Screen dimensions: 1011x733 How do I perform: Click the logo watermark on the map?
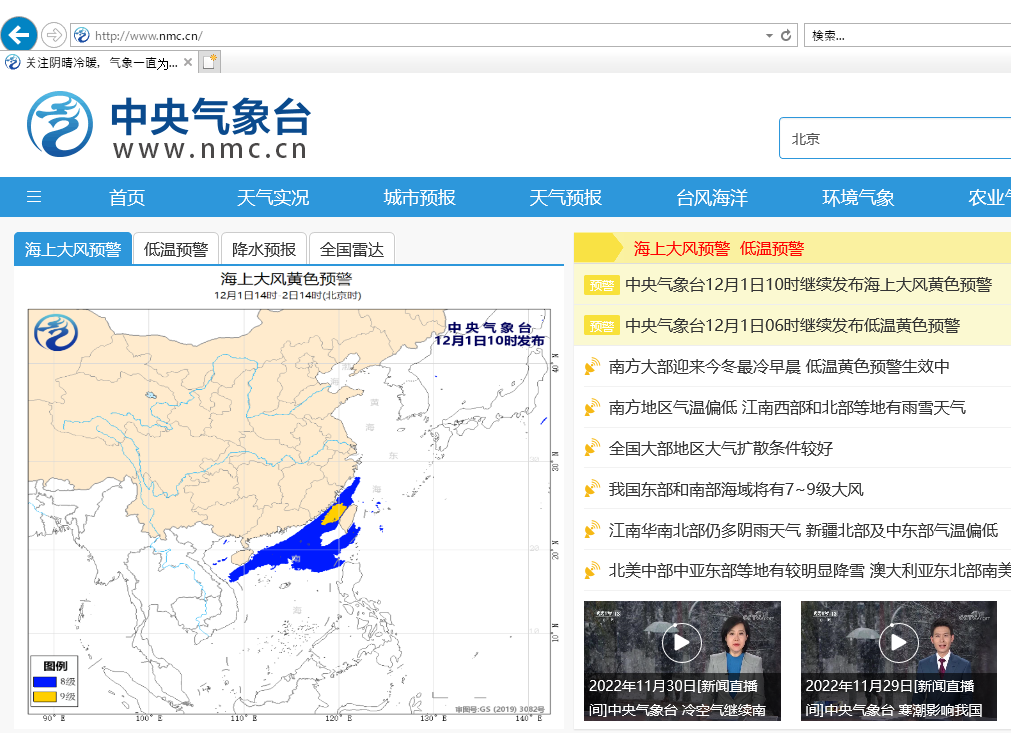tap(56, 333)
